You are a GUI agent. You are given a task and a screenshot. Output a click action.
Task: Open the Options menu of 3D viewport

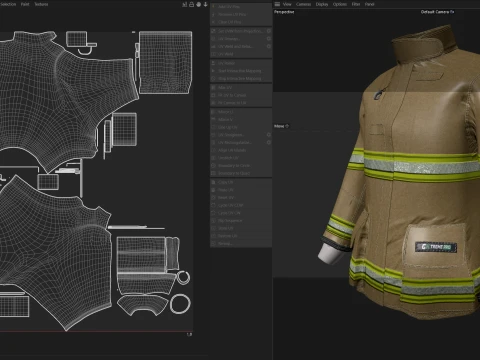click(x=340, y=4)
